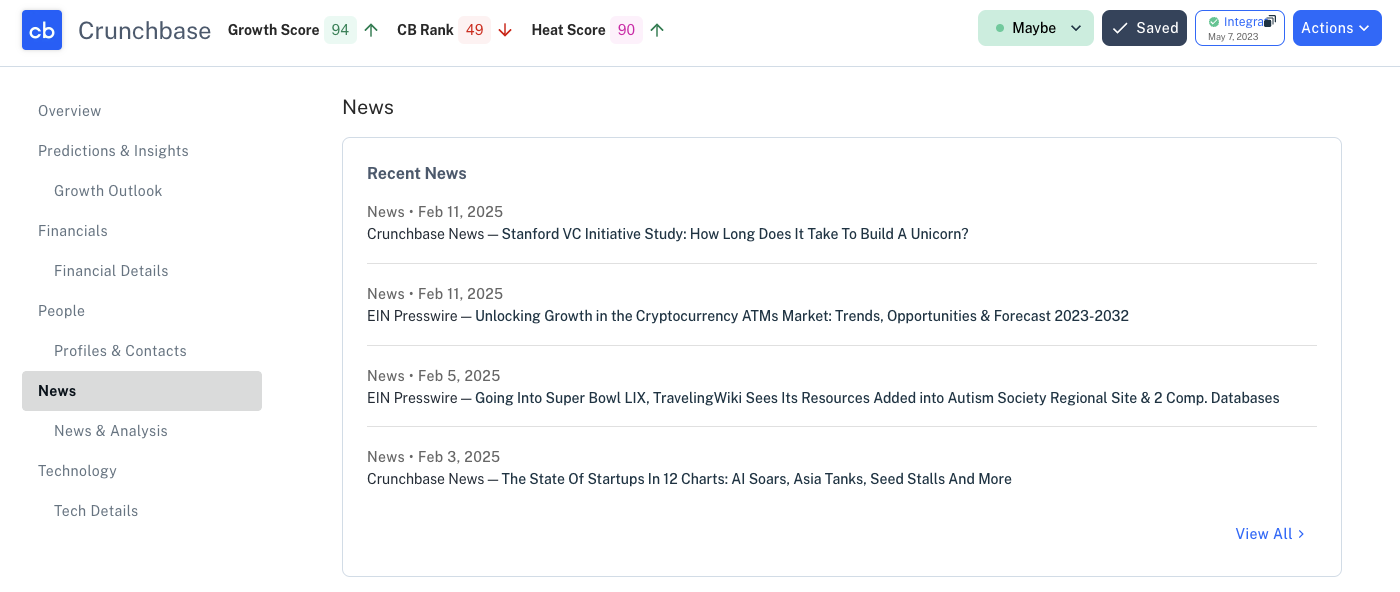Select Financial Details sidebar item
This screenshot has height=592, width=1400.
click(x=111, y=271)
